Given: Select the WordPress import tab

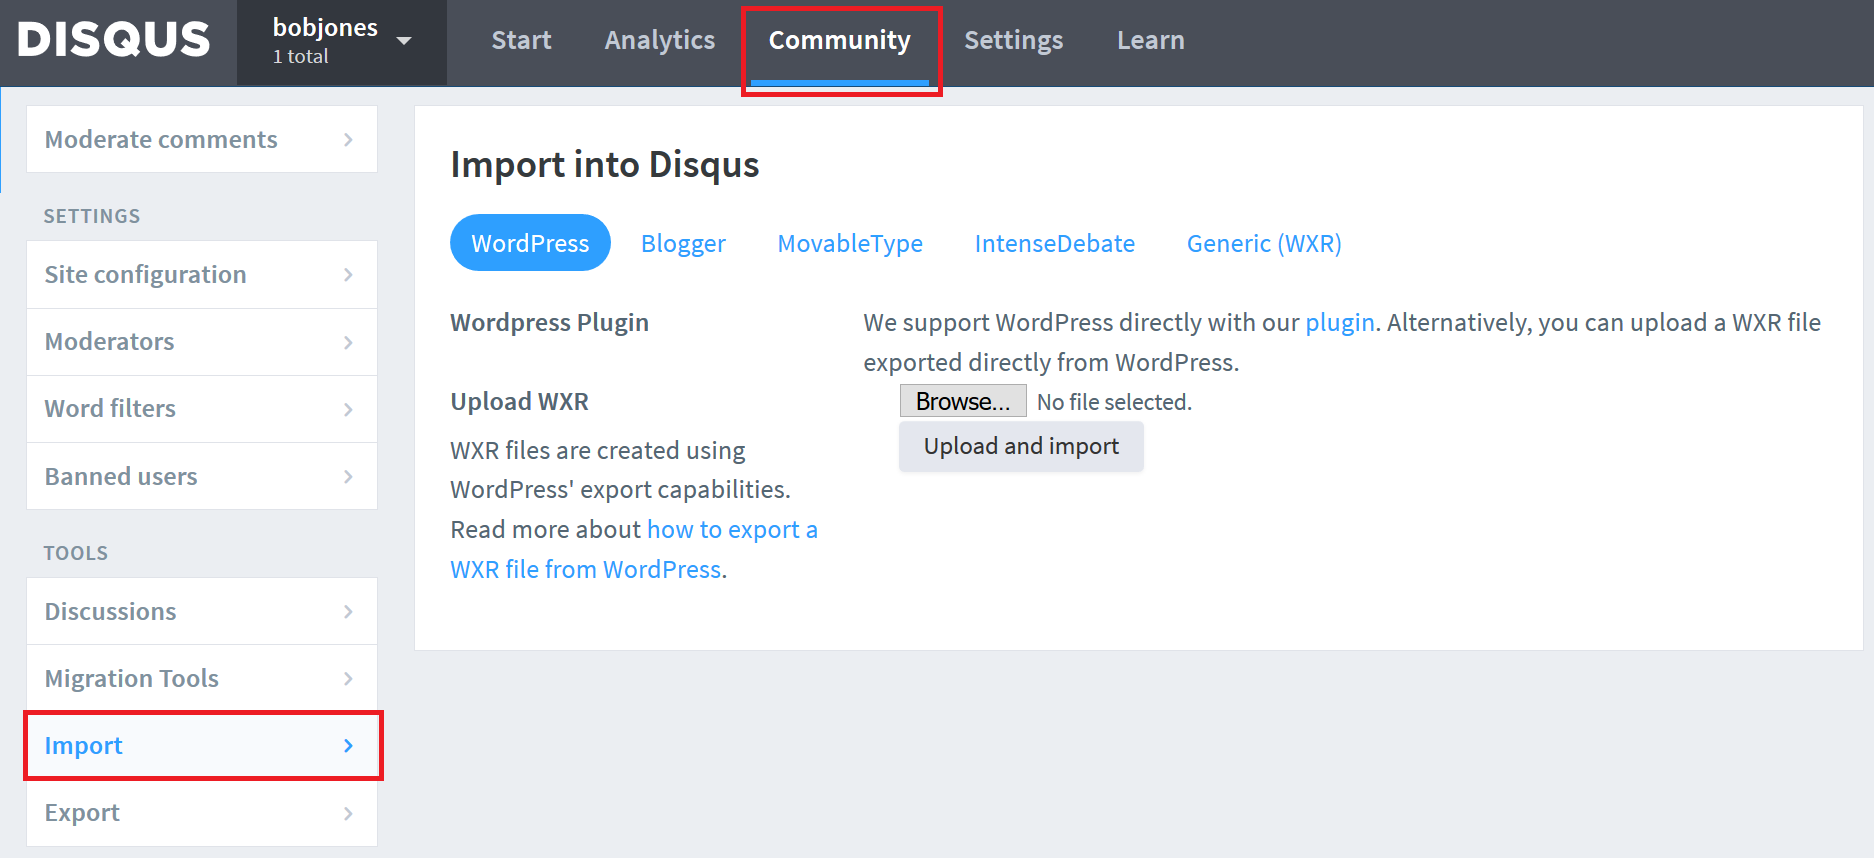Looking at the screenshot, I should pyautogui.click(x=530, y=243).
